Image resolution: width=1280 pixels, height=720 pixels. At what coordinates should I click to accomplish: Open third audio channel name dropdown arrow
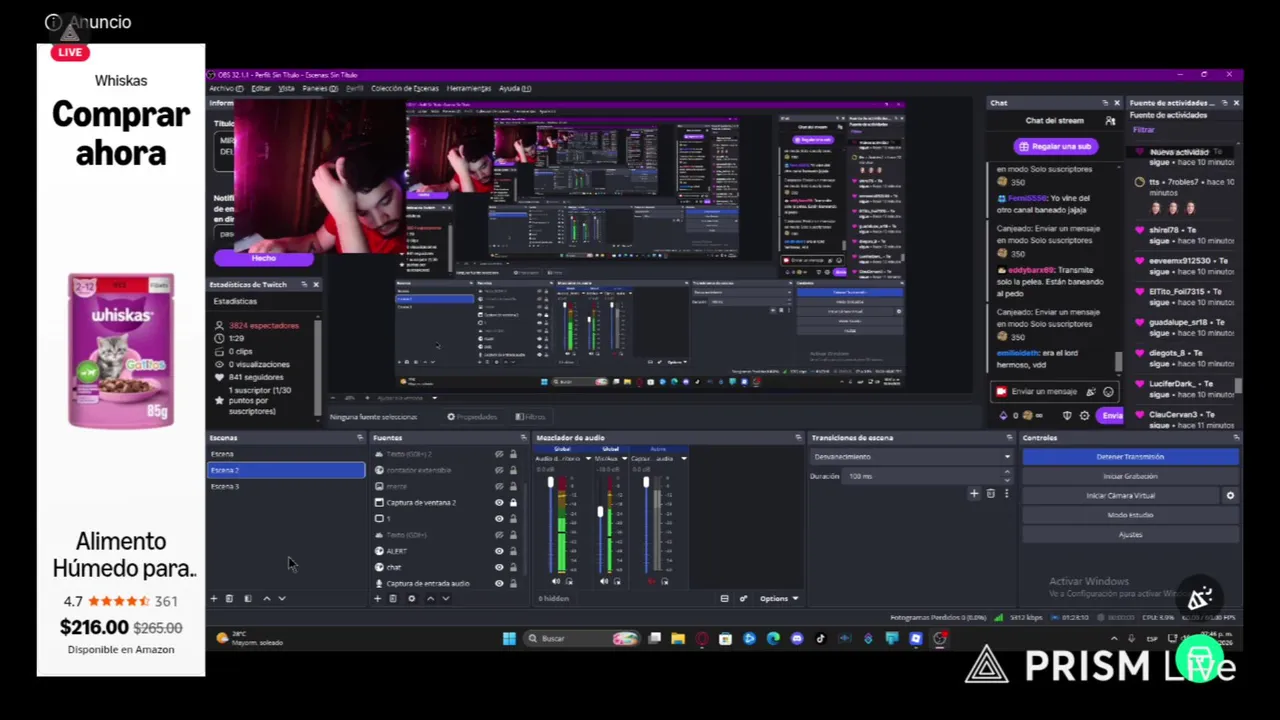(683, 458)
